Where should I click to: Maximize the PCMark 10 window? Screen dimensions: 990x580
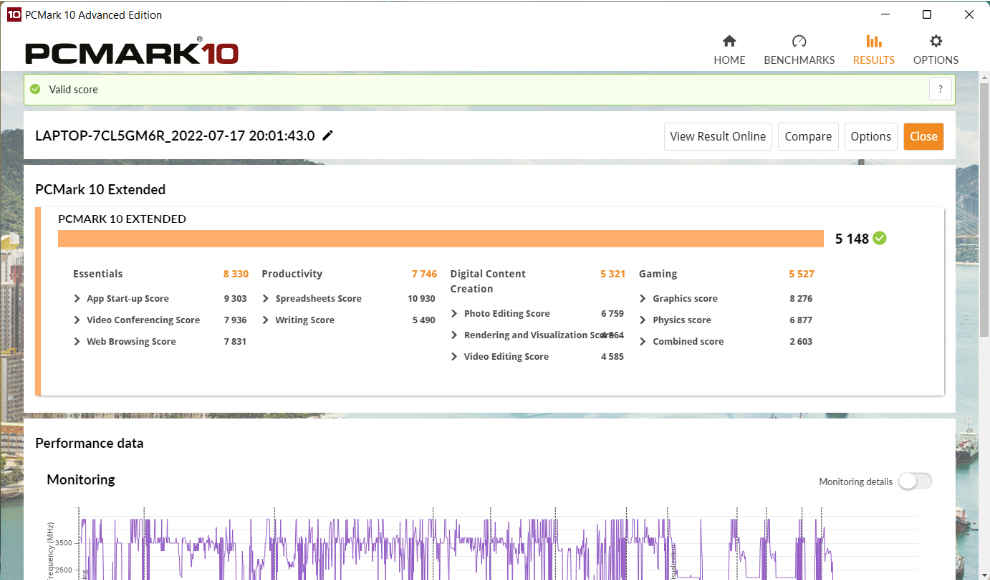[x=927, y=15]
